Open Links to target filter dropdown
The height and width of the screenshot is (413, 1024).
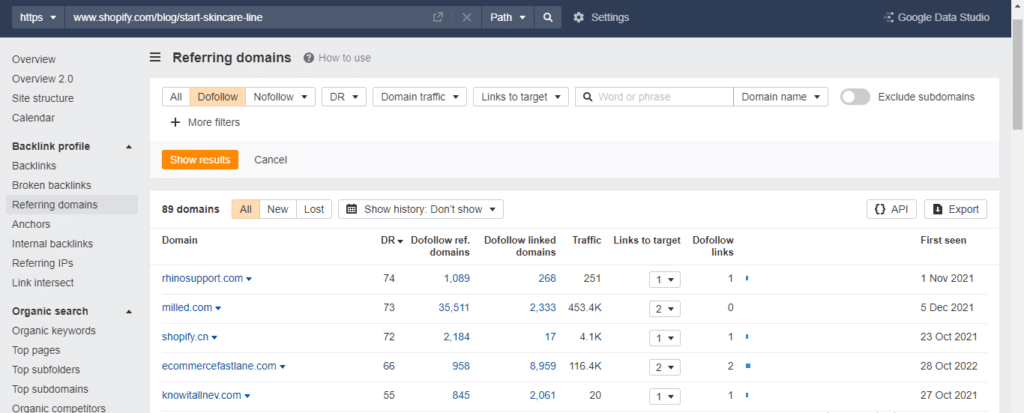click(x=521, y=97)
